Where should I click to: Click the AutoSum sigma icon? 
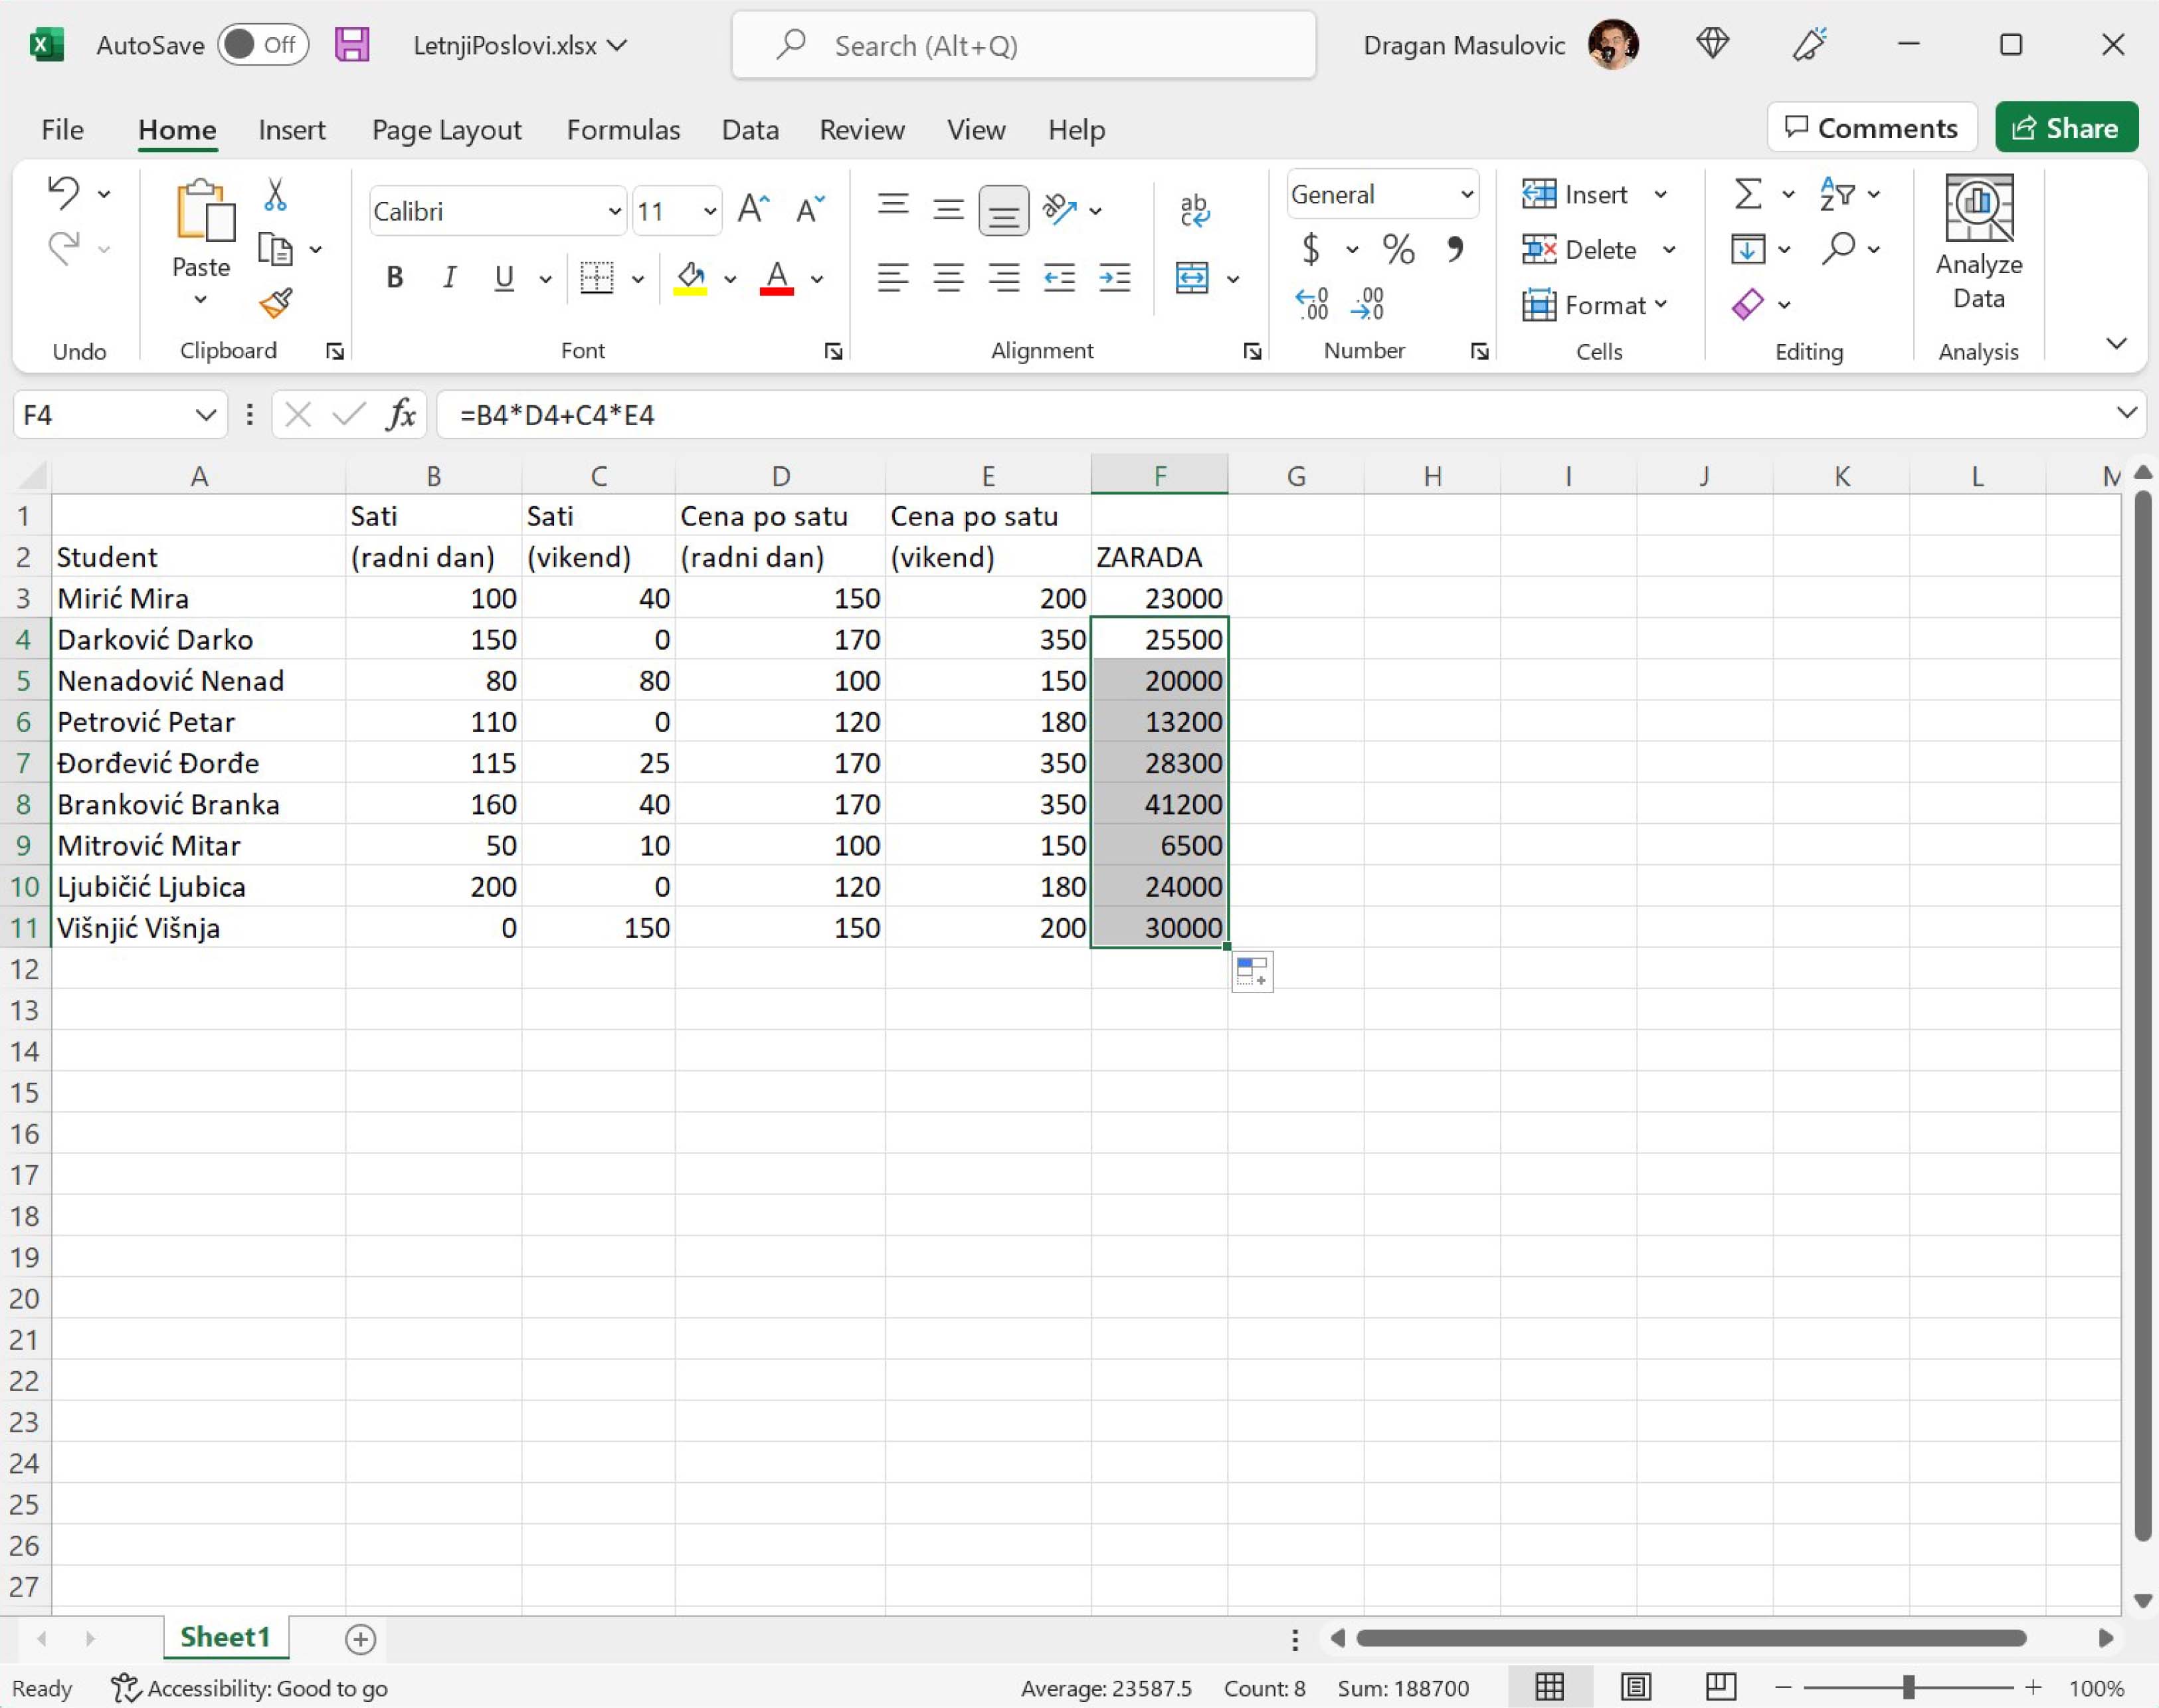coord(1747,194)
